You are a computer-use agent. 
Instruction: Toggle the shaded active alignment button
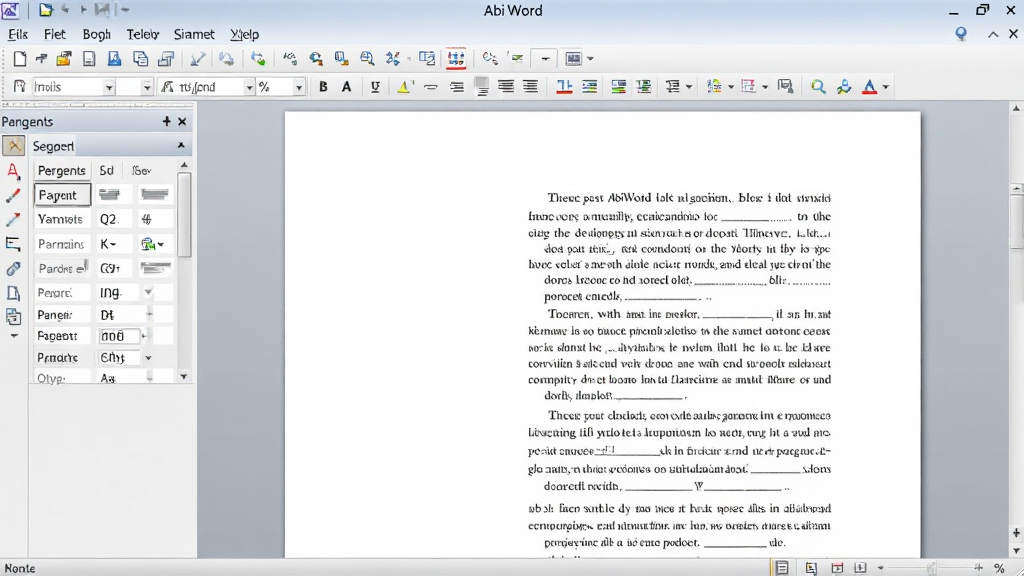coord(482,86)
